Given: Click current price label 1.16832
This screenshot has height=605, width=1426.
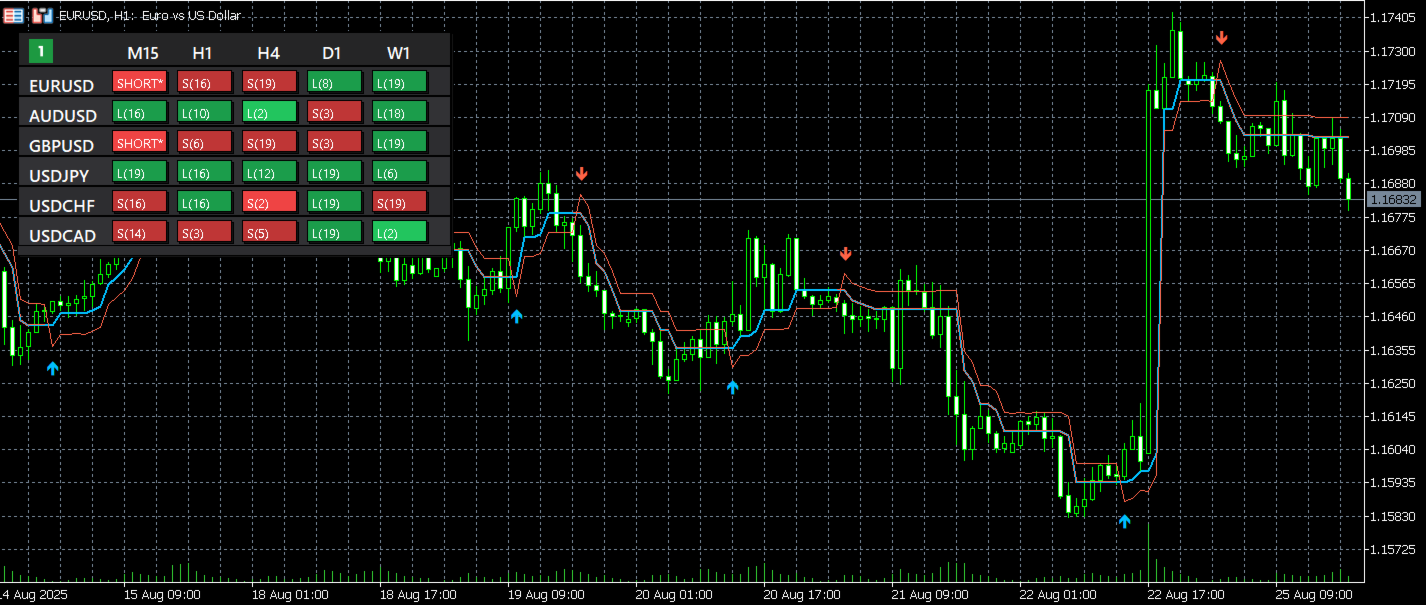Looking at the screenshot, I should (1394, 200).
